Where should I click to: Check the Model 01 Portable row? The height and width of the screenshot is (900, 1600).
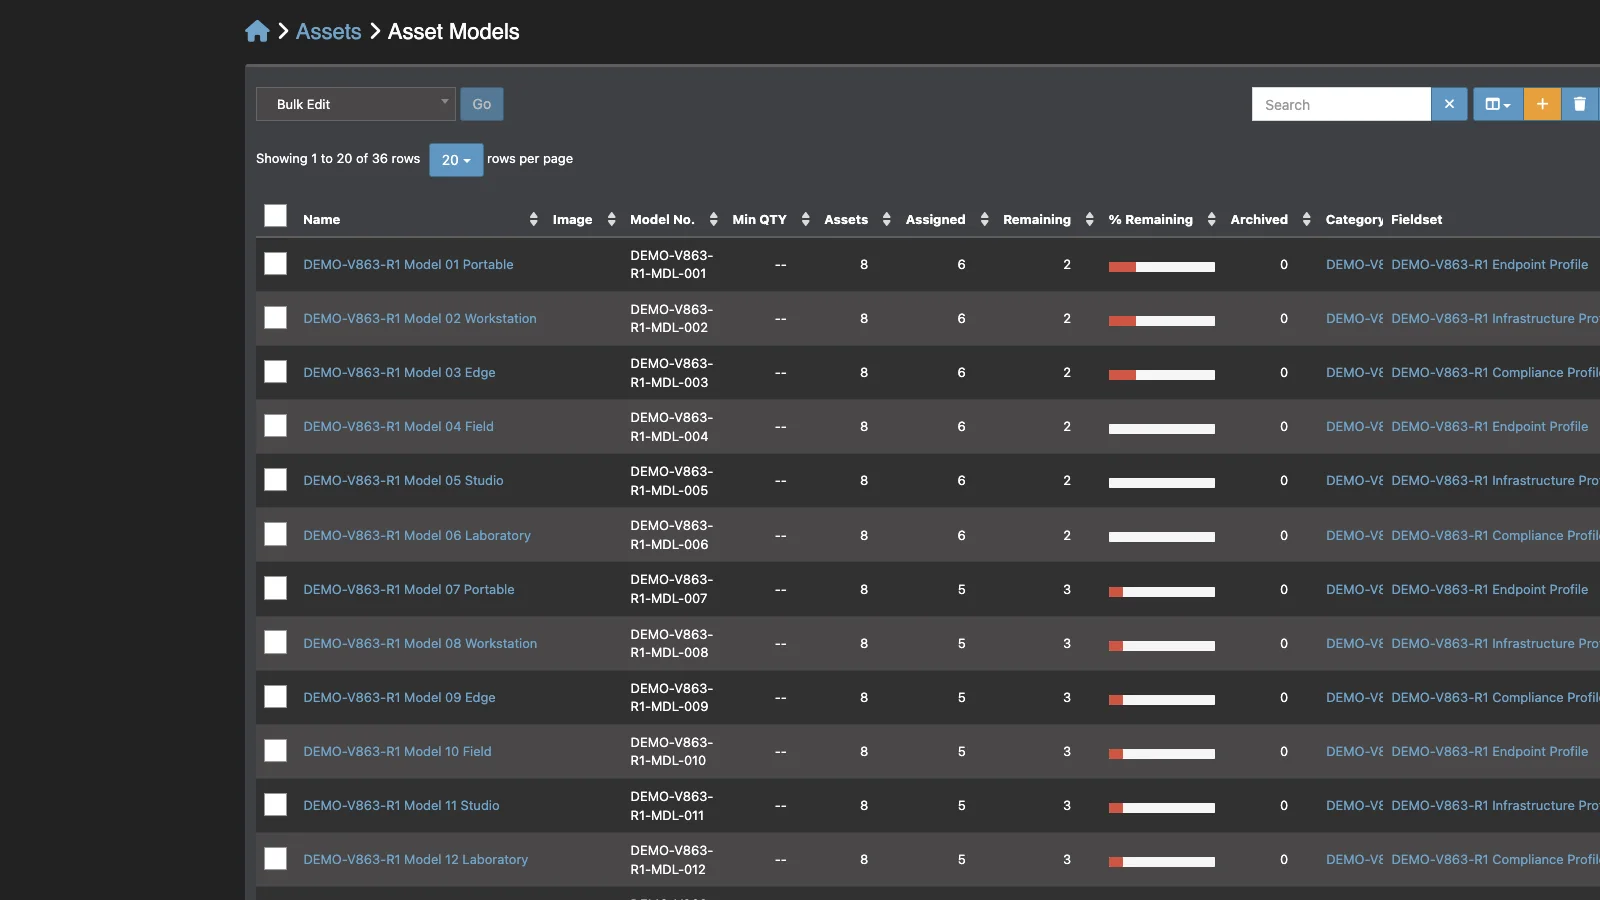point(275,263)
